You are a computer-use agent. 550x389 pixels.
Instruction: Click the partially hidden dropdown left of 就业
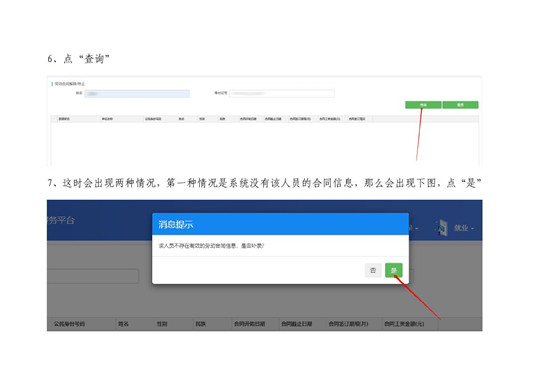(x=414, y=228)
